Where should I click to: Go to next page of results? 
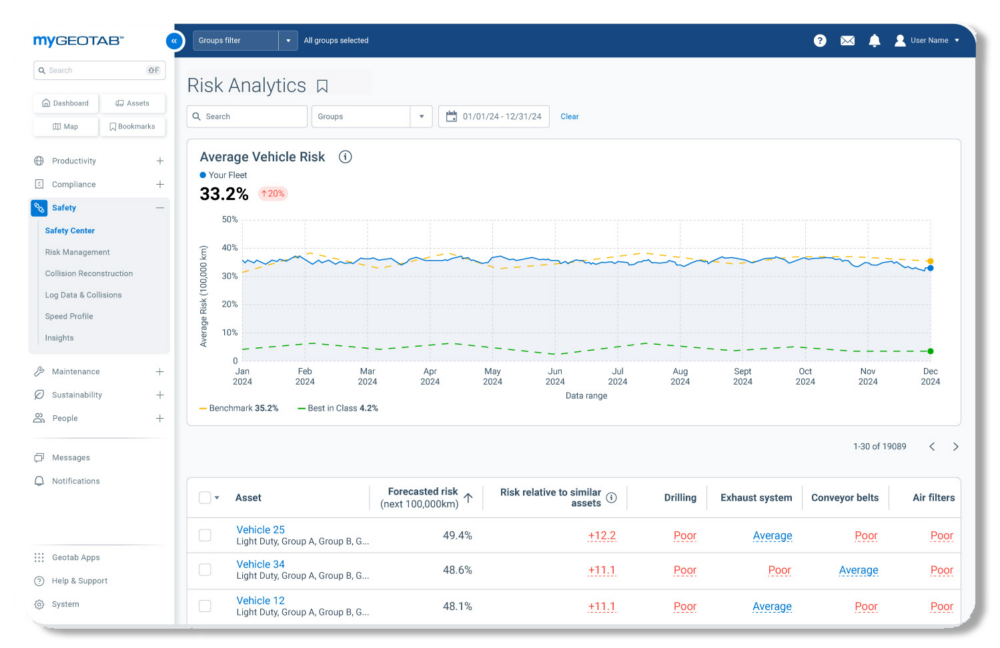[x=955, y=447]
